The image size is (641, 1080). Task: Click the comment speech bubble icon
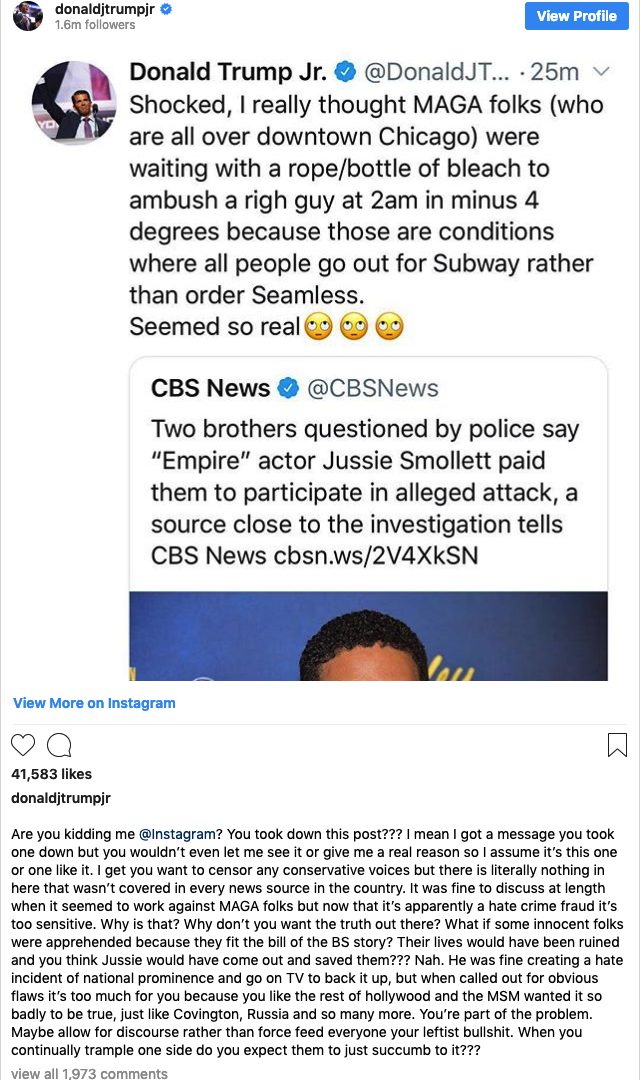coord(59,745)
